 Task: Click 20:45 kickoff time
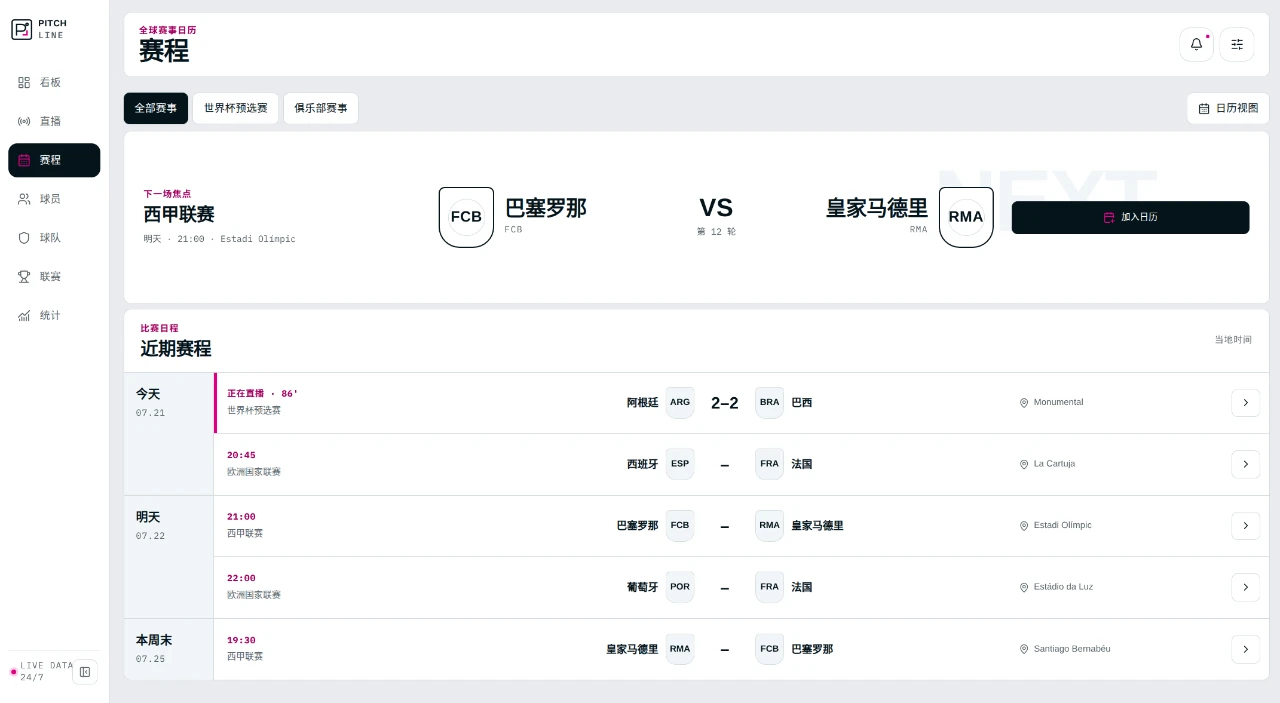241,455
